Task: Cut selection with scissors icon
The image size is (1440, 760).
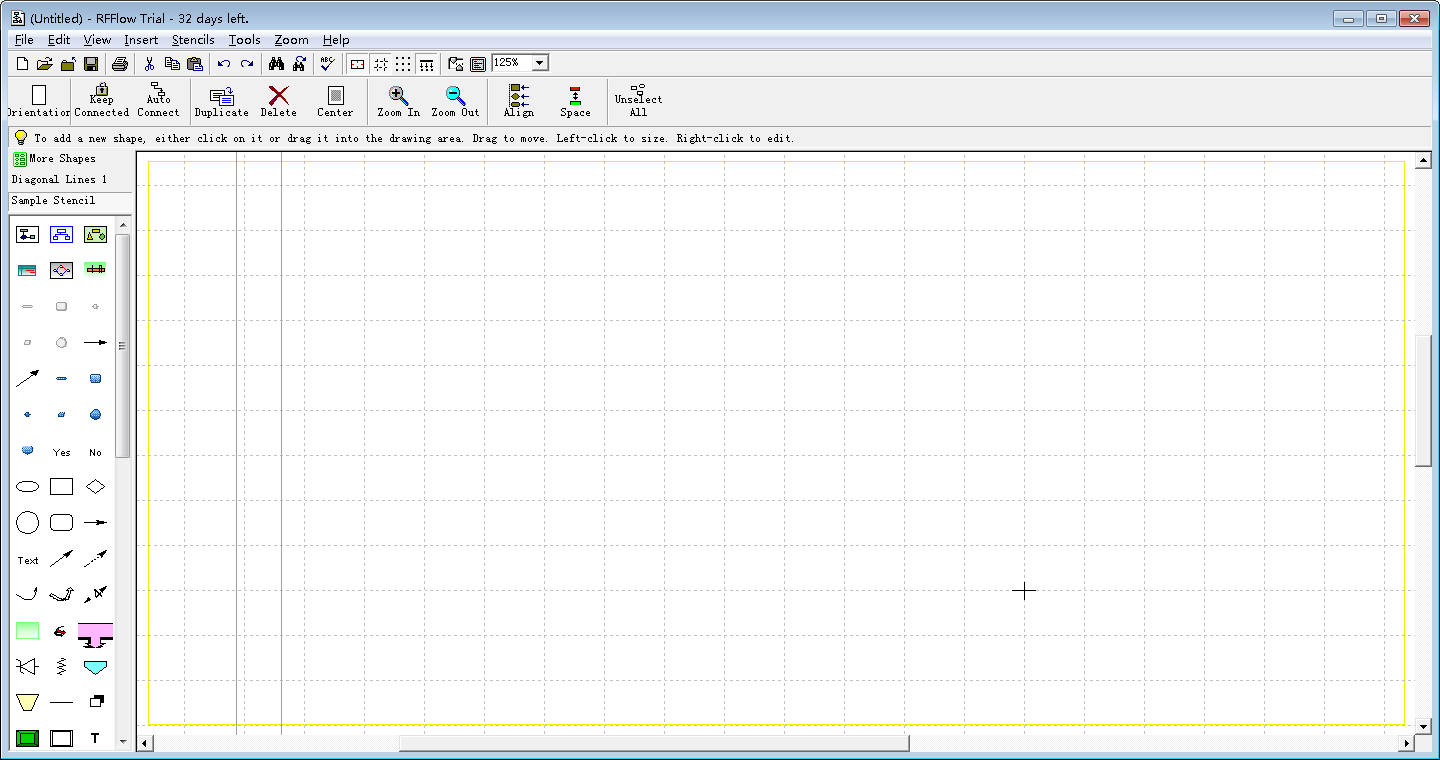Action: tap(149, 64)
